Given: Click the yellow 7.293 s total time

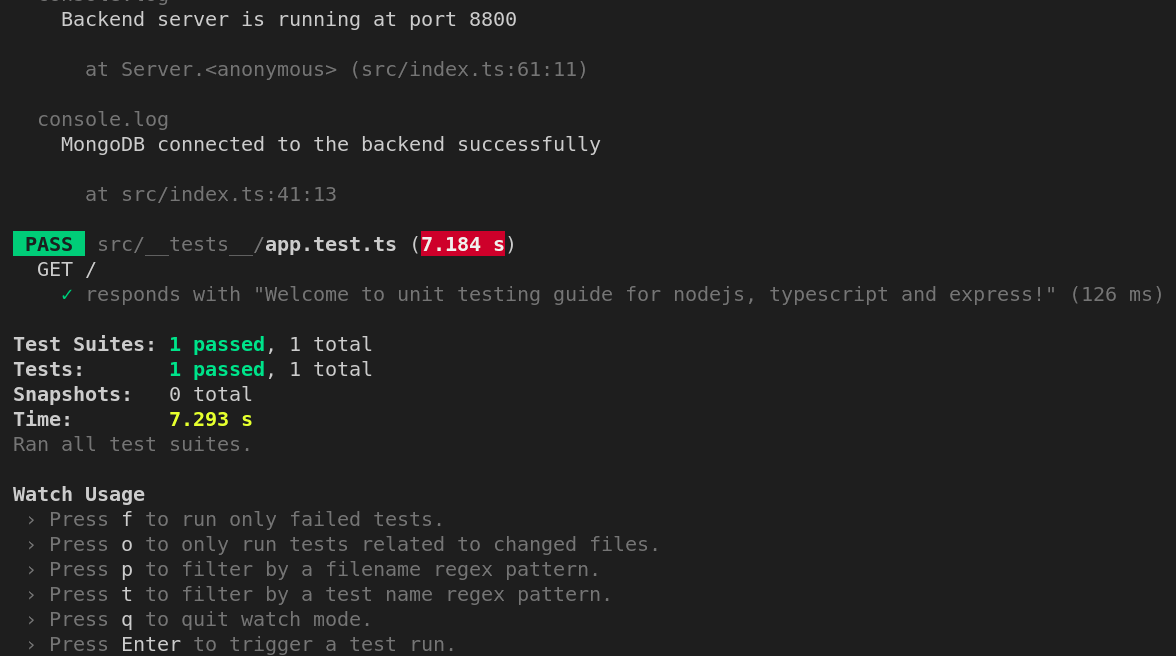Looking at the screenshot, I should click(210, 420).
